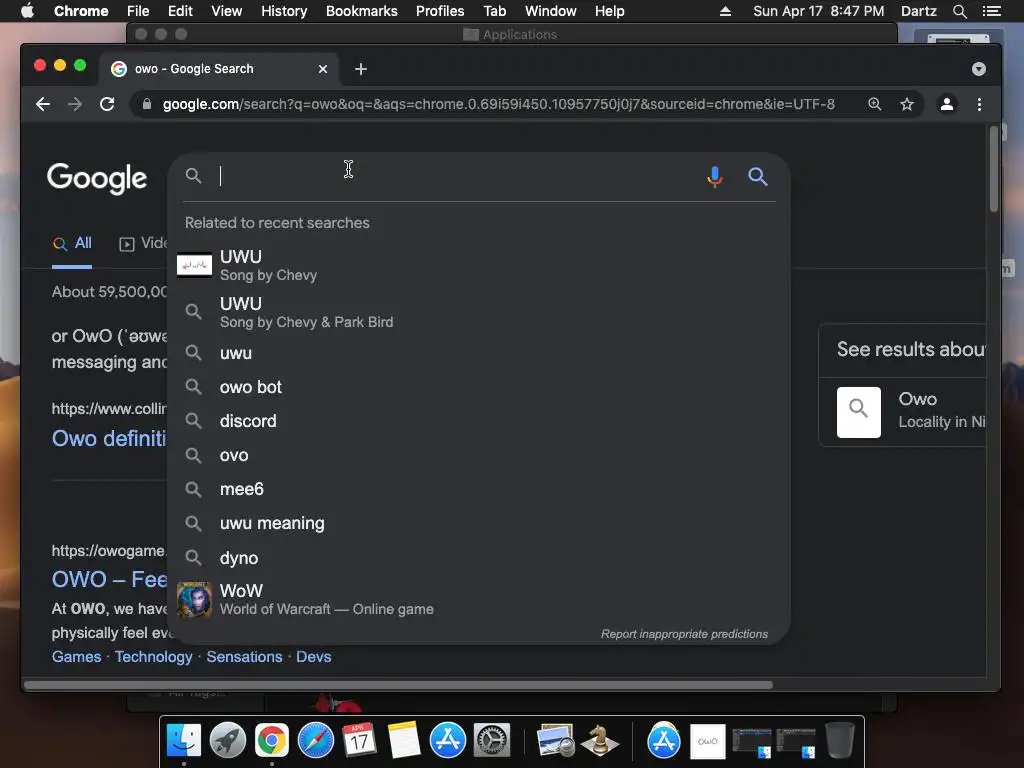Click the Sensations sitelink
Image resolution: width=1024 pixels, height=768 pixels.
tap(244, 657)
